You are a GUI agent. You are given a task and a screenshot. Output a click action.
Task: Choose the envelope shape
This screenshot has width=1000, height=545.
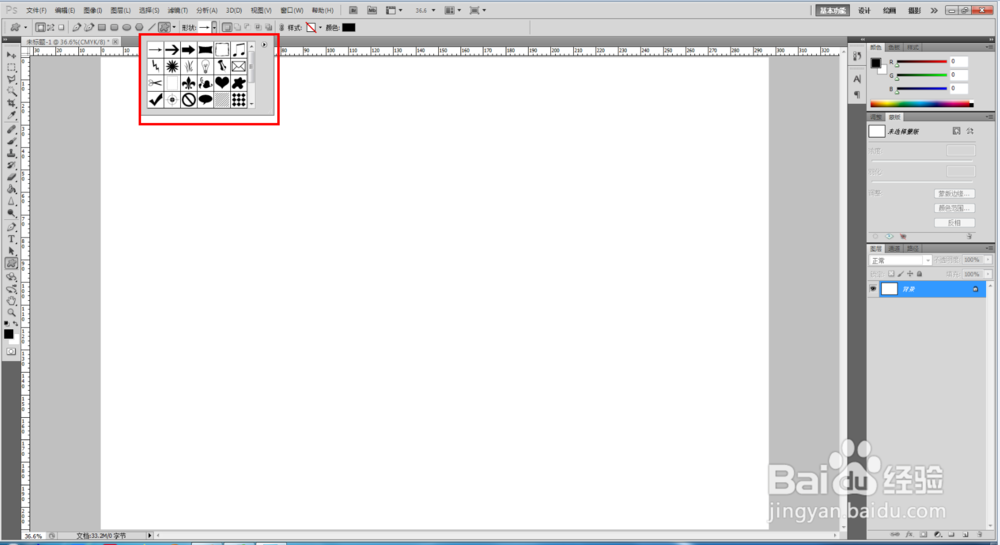[239, 66]
